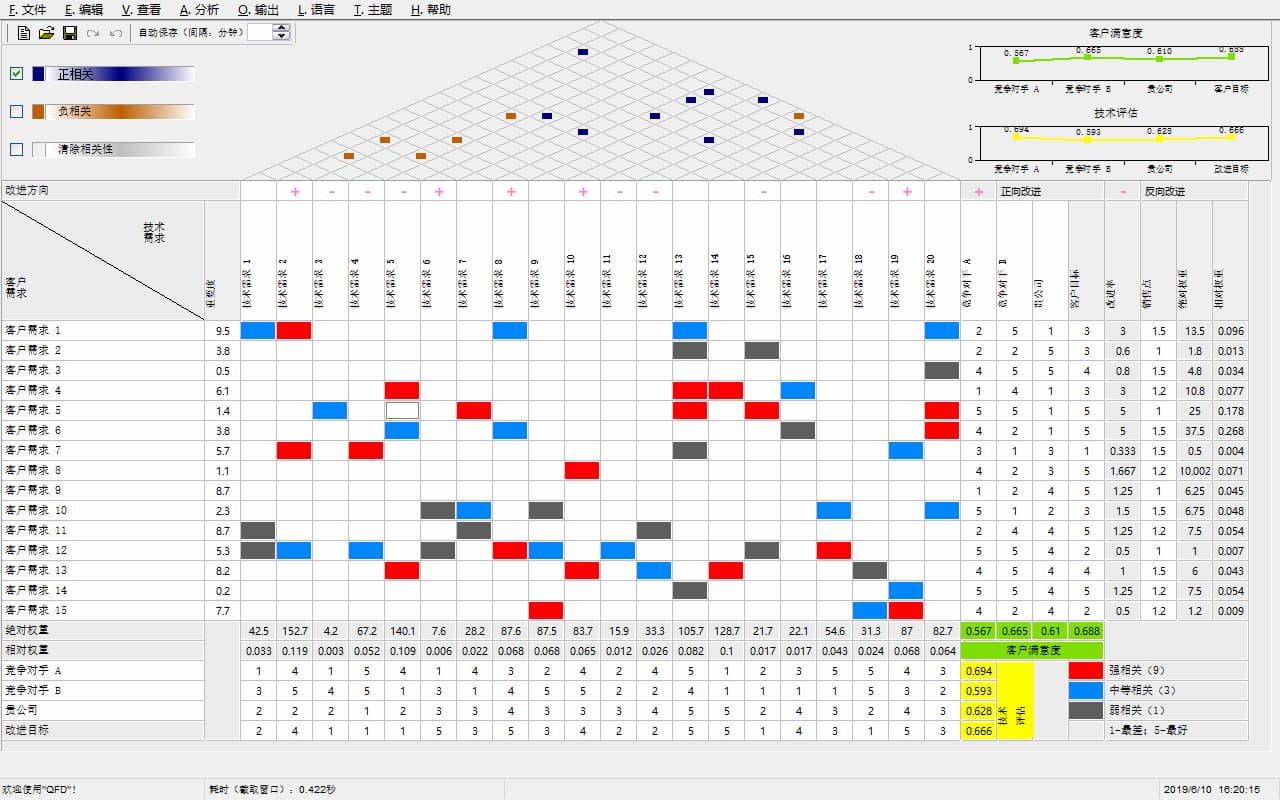The width and height of the screenshot is (1280, 800).
Task: Select red cell 客户需求 1 under 技术需求 2
Action: coord(294,330)
